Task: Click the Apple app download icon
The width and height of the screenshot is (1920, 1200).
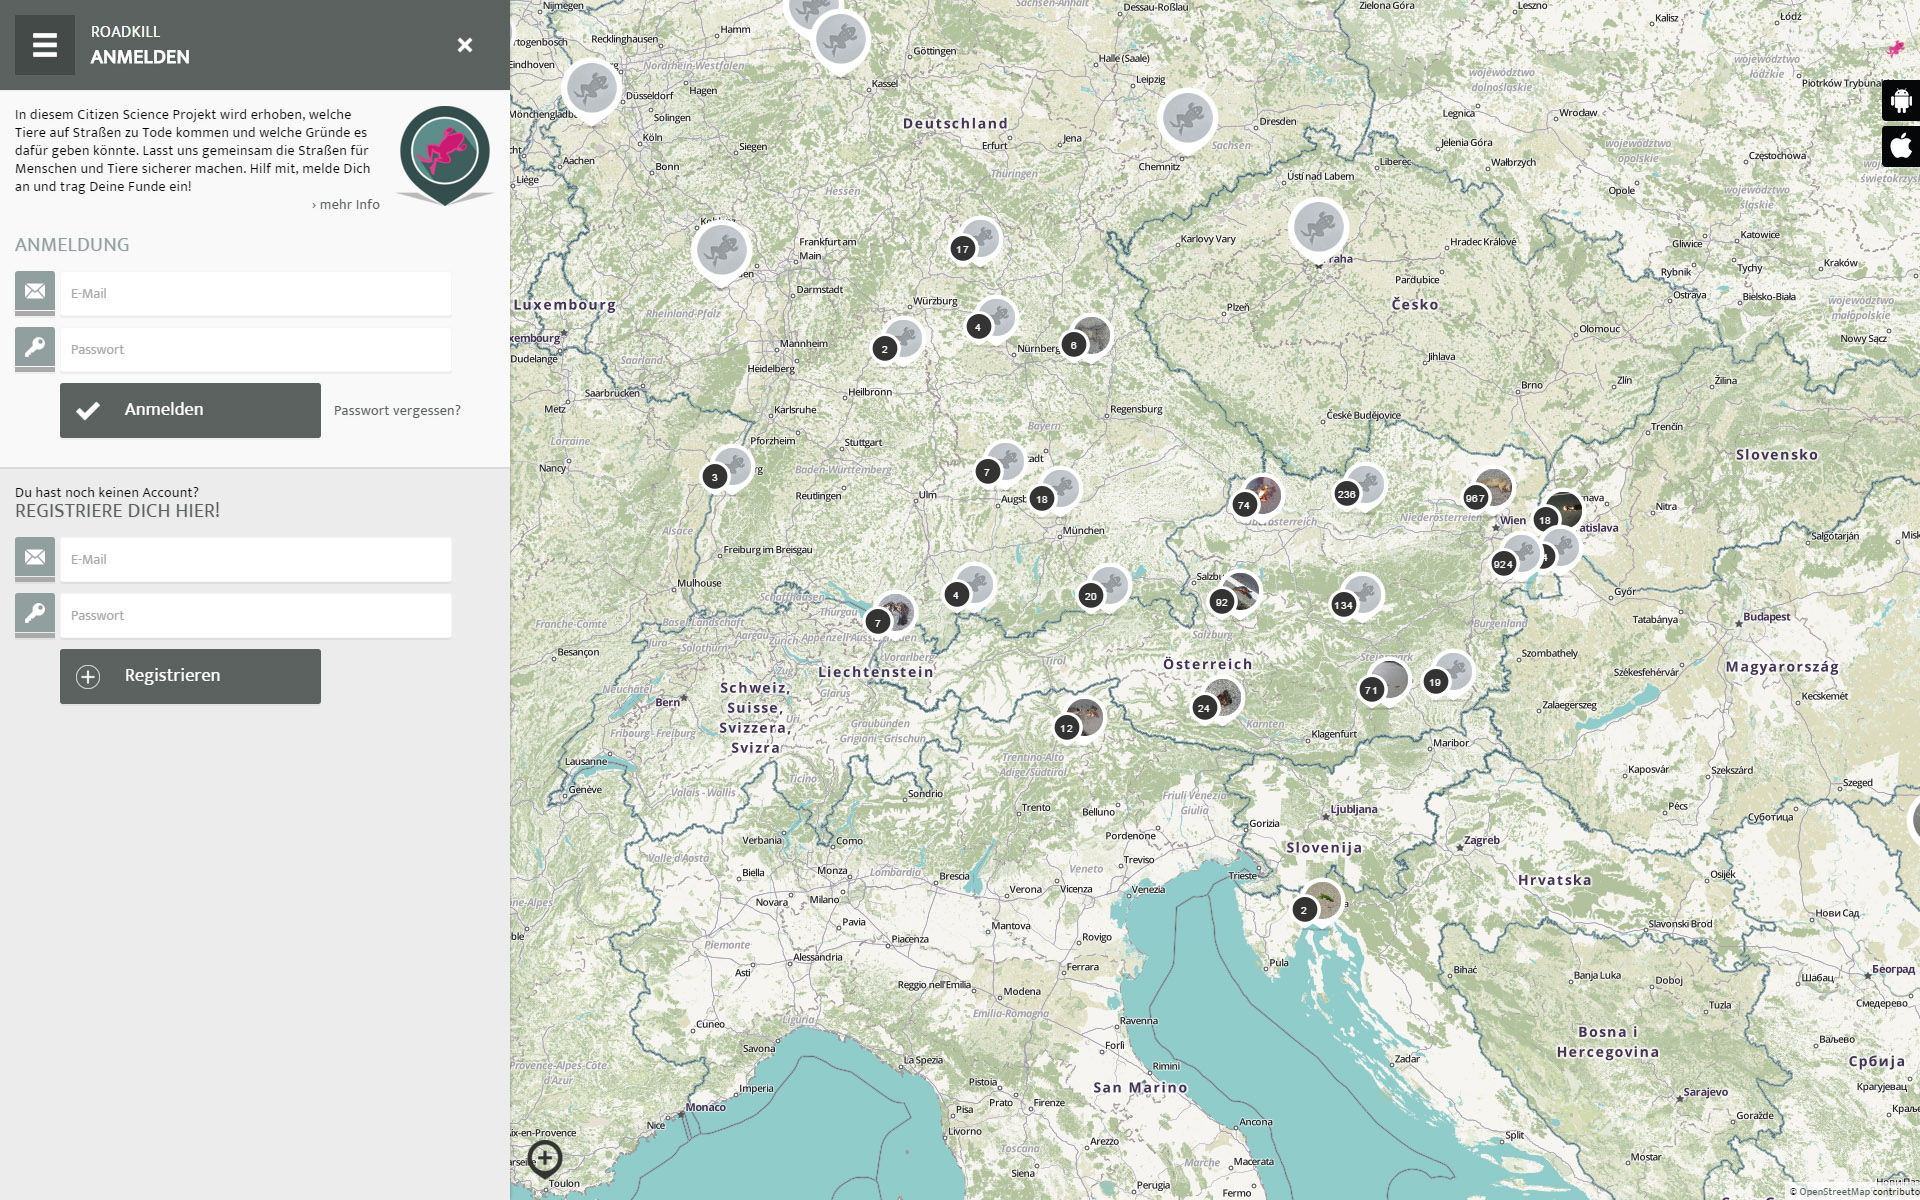Action: [1901, 146]
